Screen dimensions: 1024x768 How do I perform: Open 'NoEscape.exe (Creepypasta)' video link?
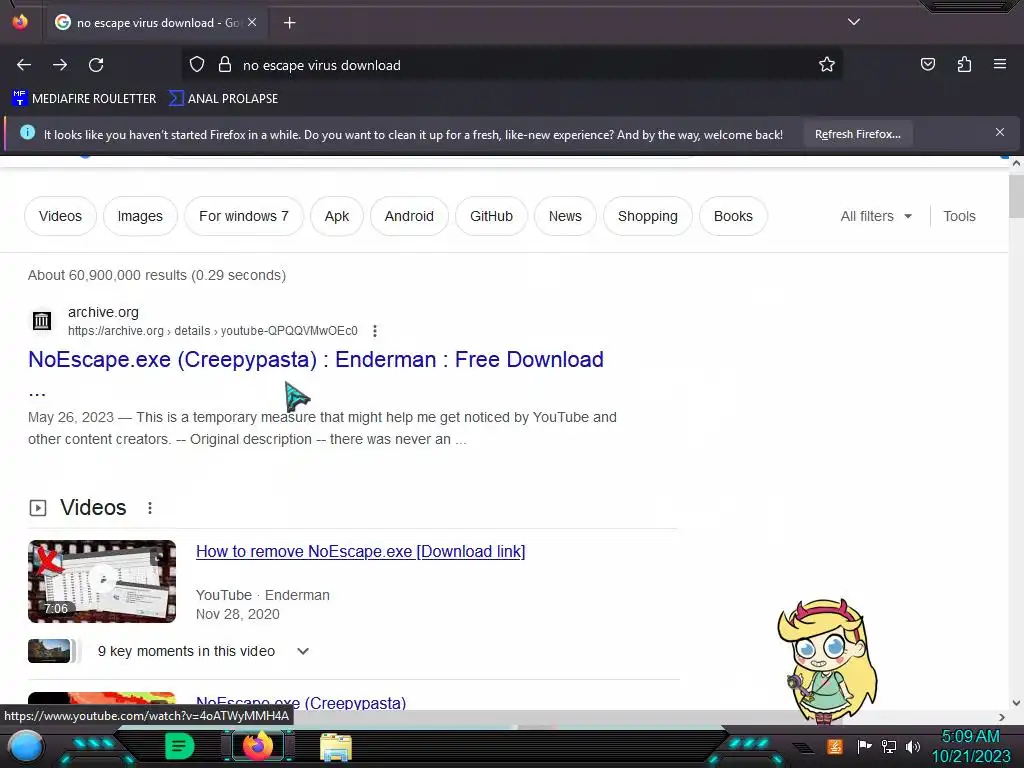coord(301,703)
